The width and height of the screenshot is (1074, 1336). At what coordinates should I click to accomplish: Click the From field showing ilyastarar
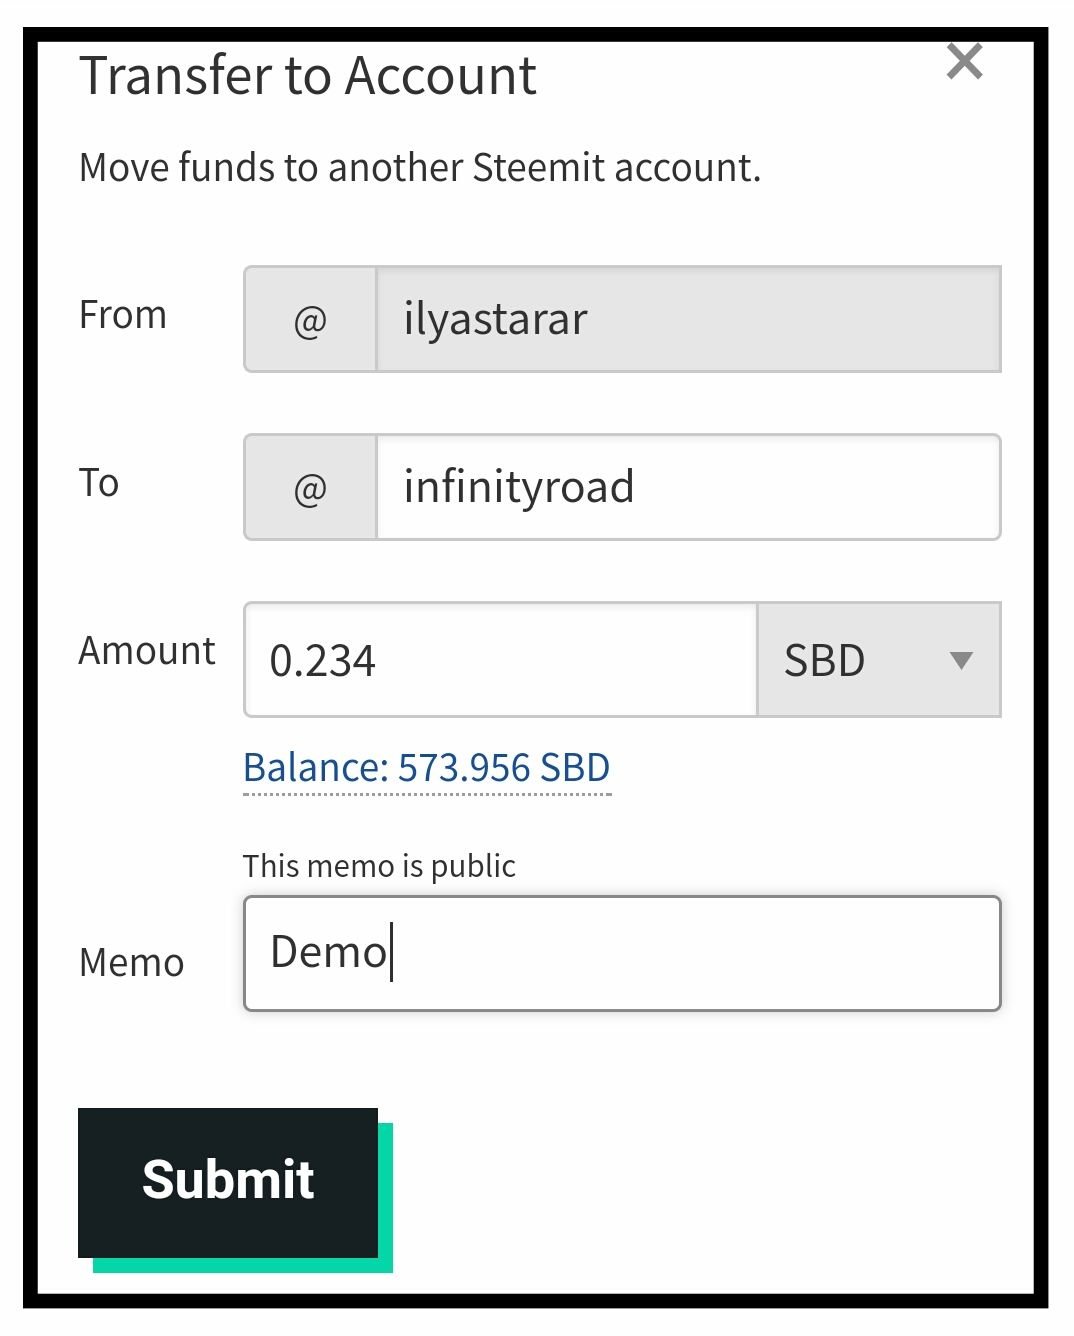[688, 320]
